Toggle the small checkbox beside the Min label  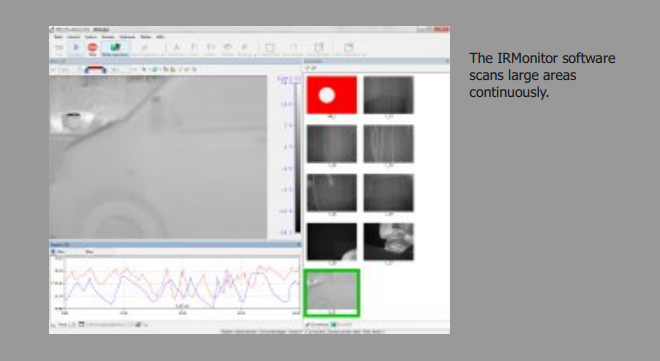53,252
